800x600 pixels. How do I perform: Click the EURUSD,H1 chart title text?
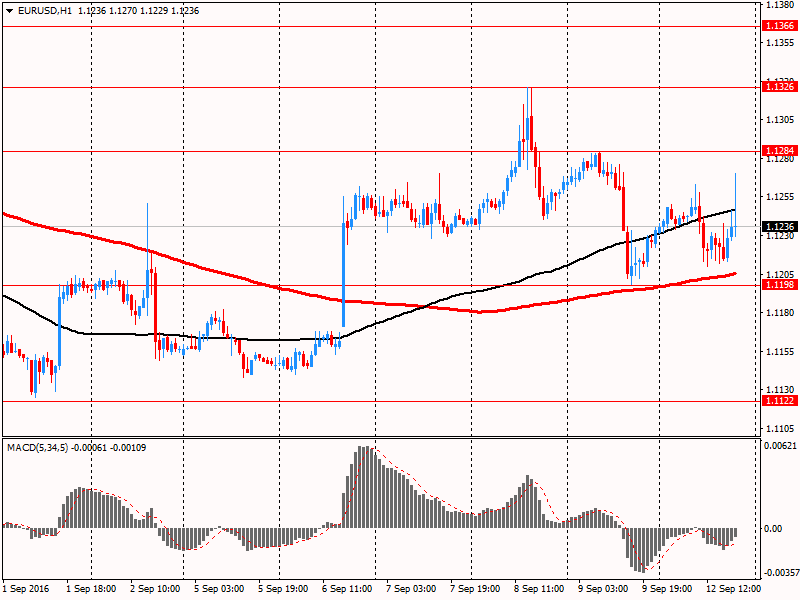(44, 10)
